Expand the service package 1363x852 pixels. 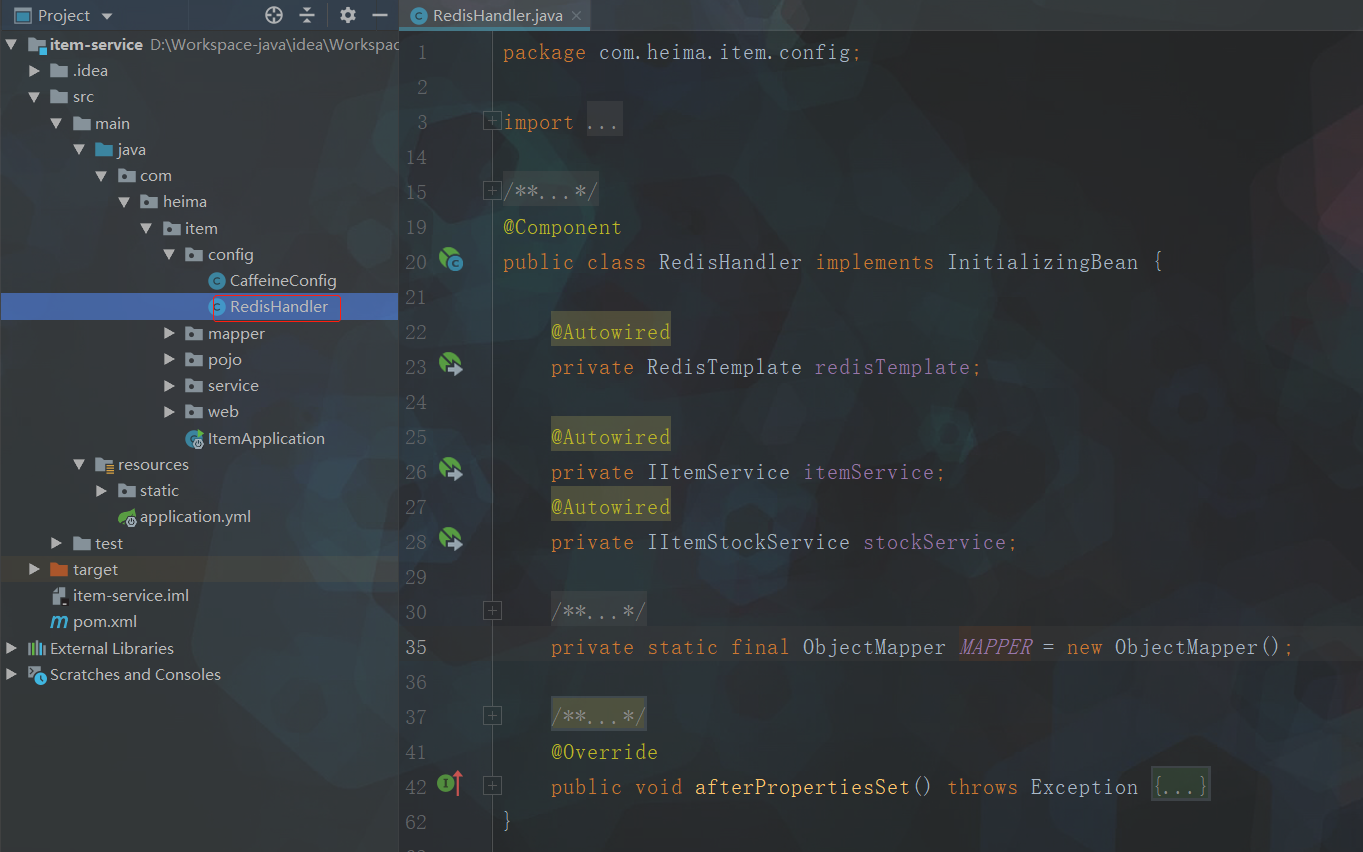pos(169,386)
